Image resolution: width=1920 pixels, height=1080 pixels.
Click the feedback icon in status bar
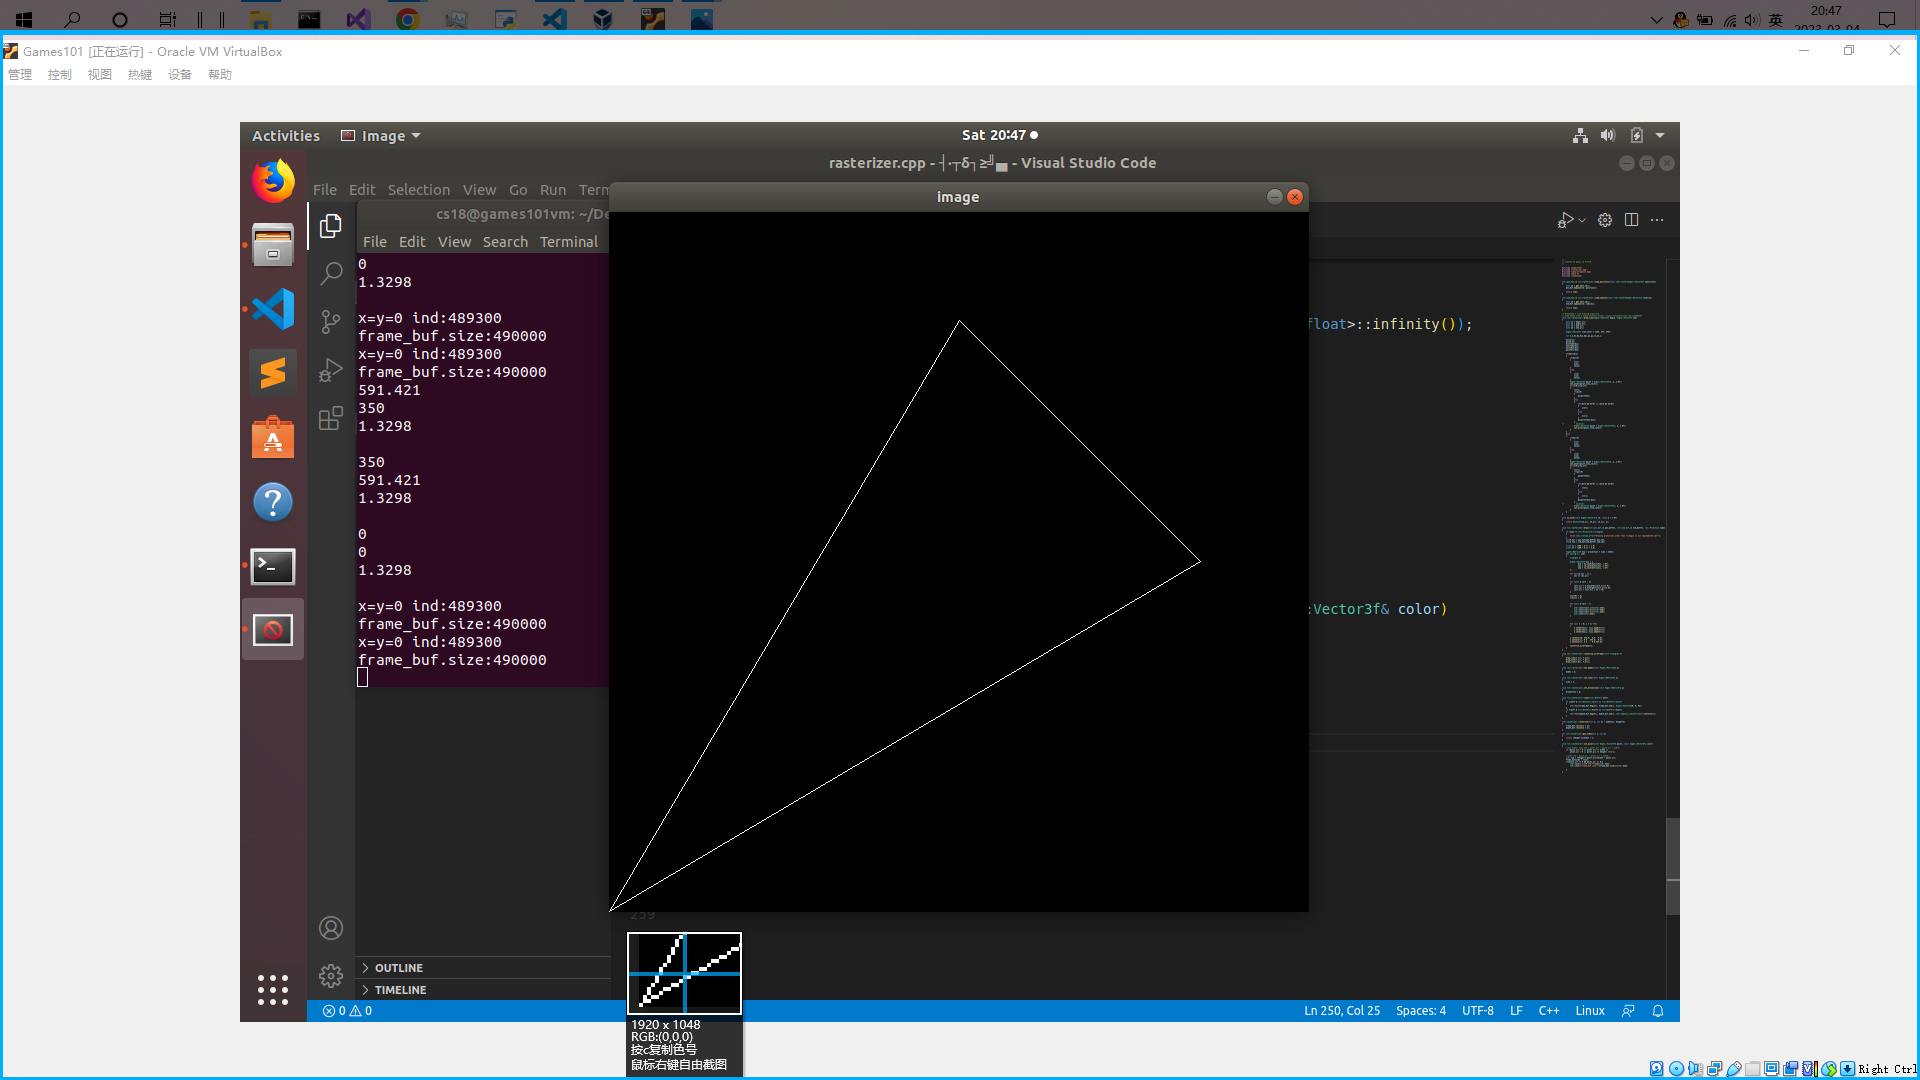tap(1628, 1011)
